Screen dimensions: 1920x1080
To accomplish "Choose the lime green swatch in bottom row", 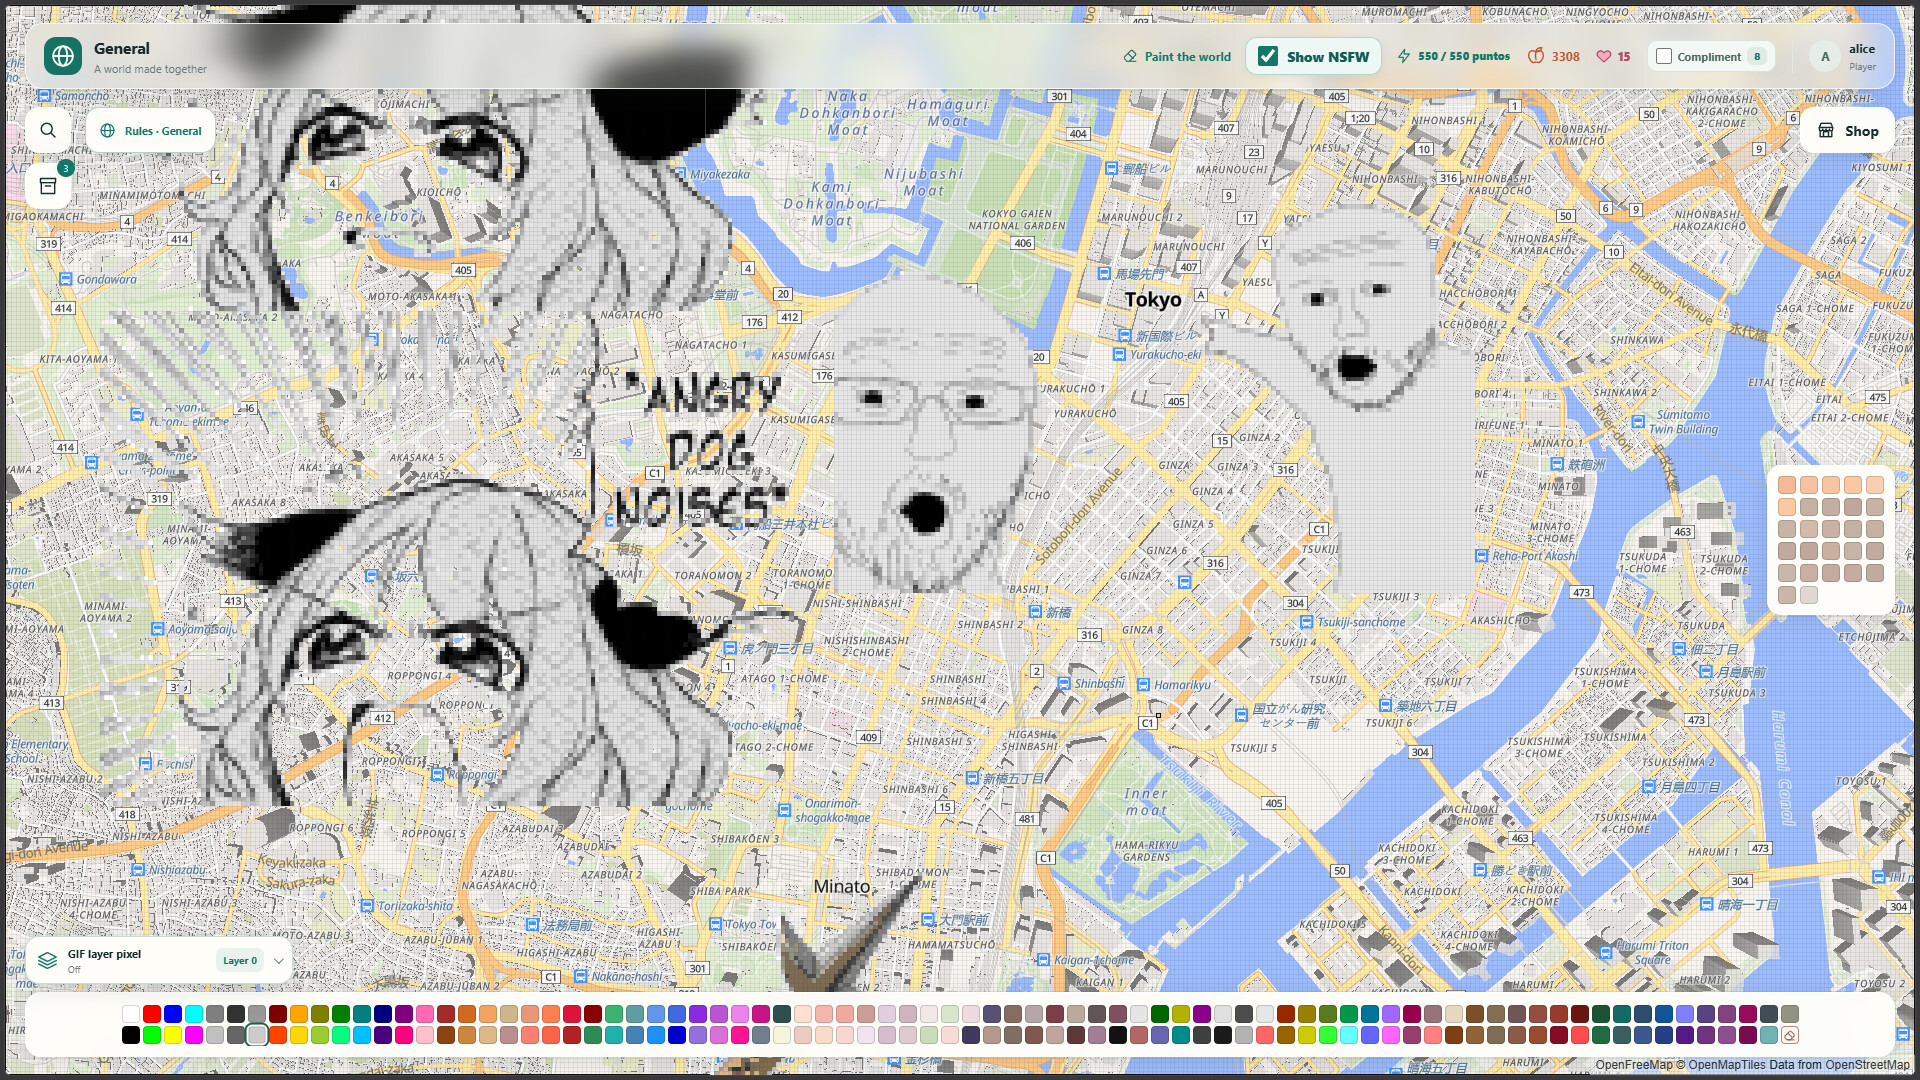I will coord(152,1035).
